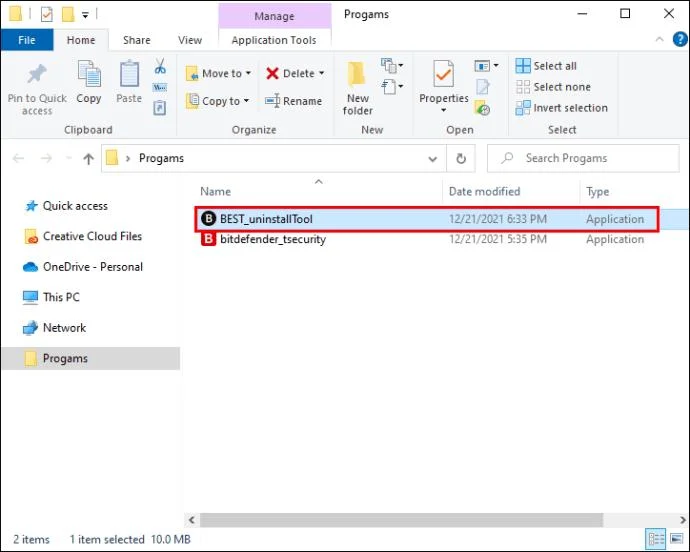Click the Help question mark icon

coord(680,39)
